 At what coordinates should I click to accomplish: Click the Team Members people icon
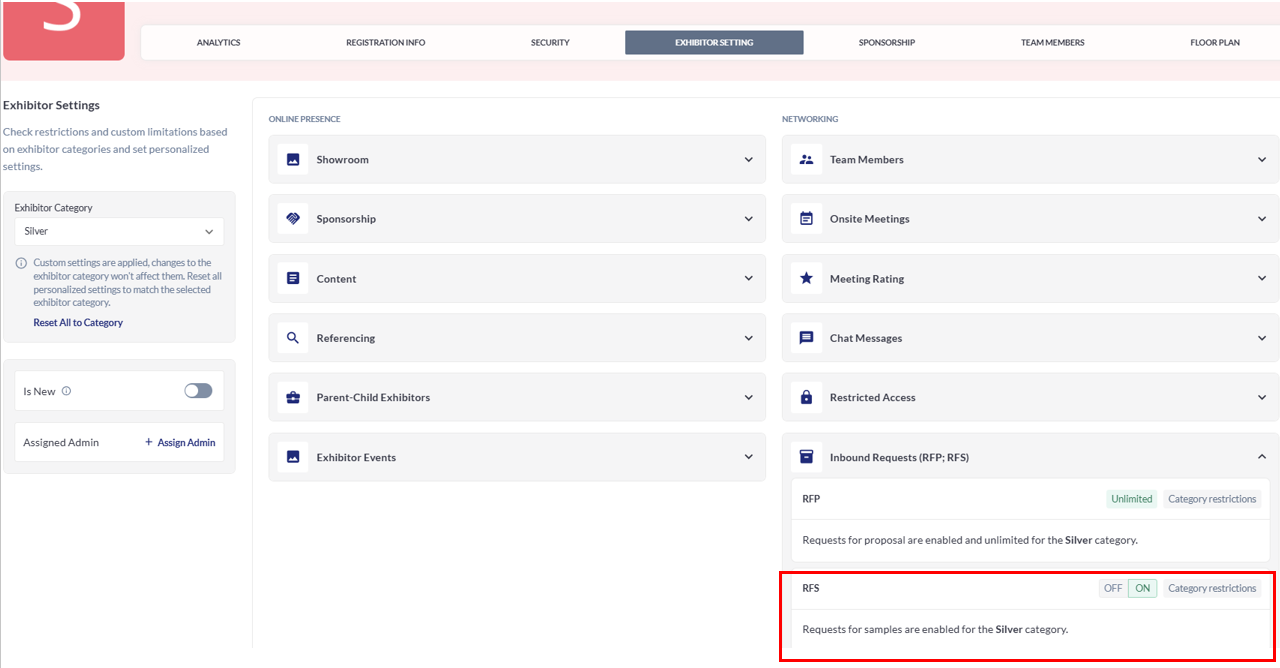tap(806, 160)
